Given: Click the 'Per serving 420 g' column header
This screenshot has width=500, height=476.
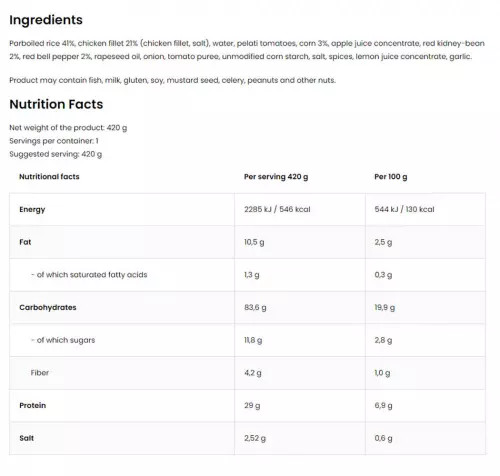Looking at the screenshot, I should pyautogui.click(x=276, y=177).
